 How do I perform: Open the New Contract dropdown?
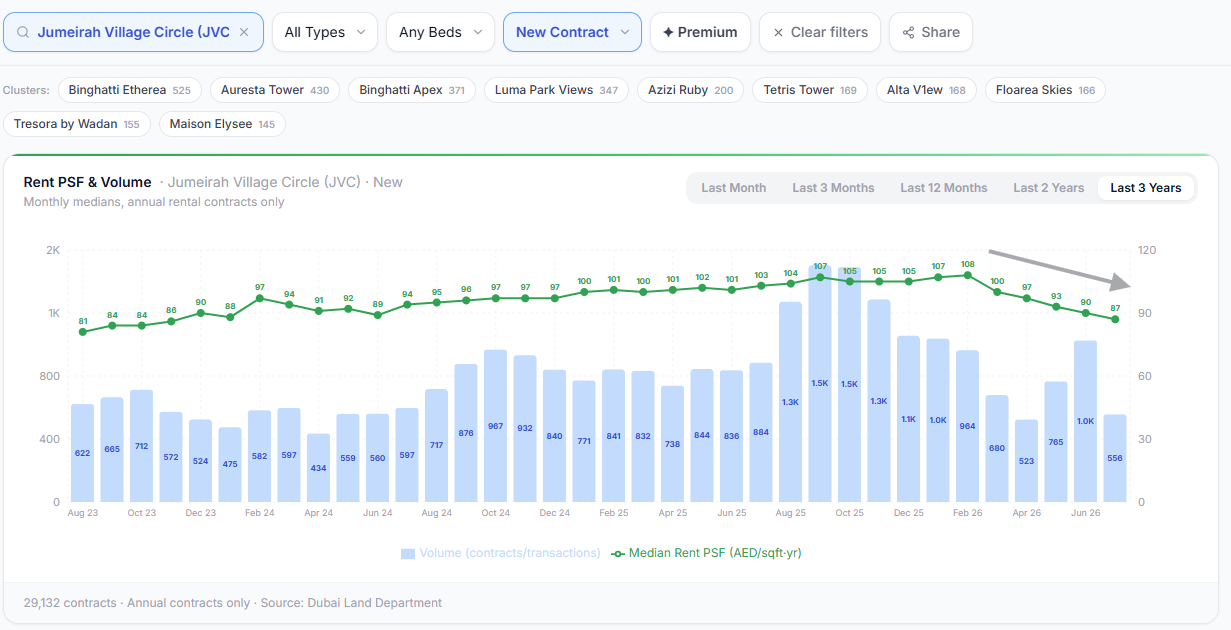coord(572,32)
